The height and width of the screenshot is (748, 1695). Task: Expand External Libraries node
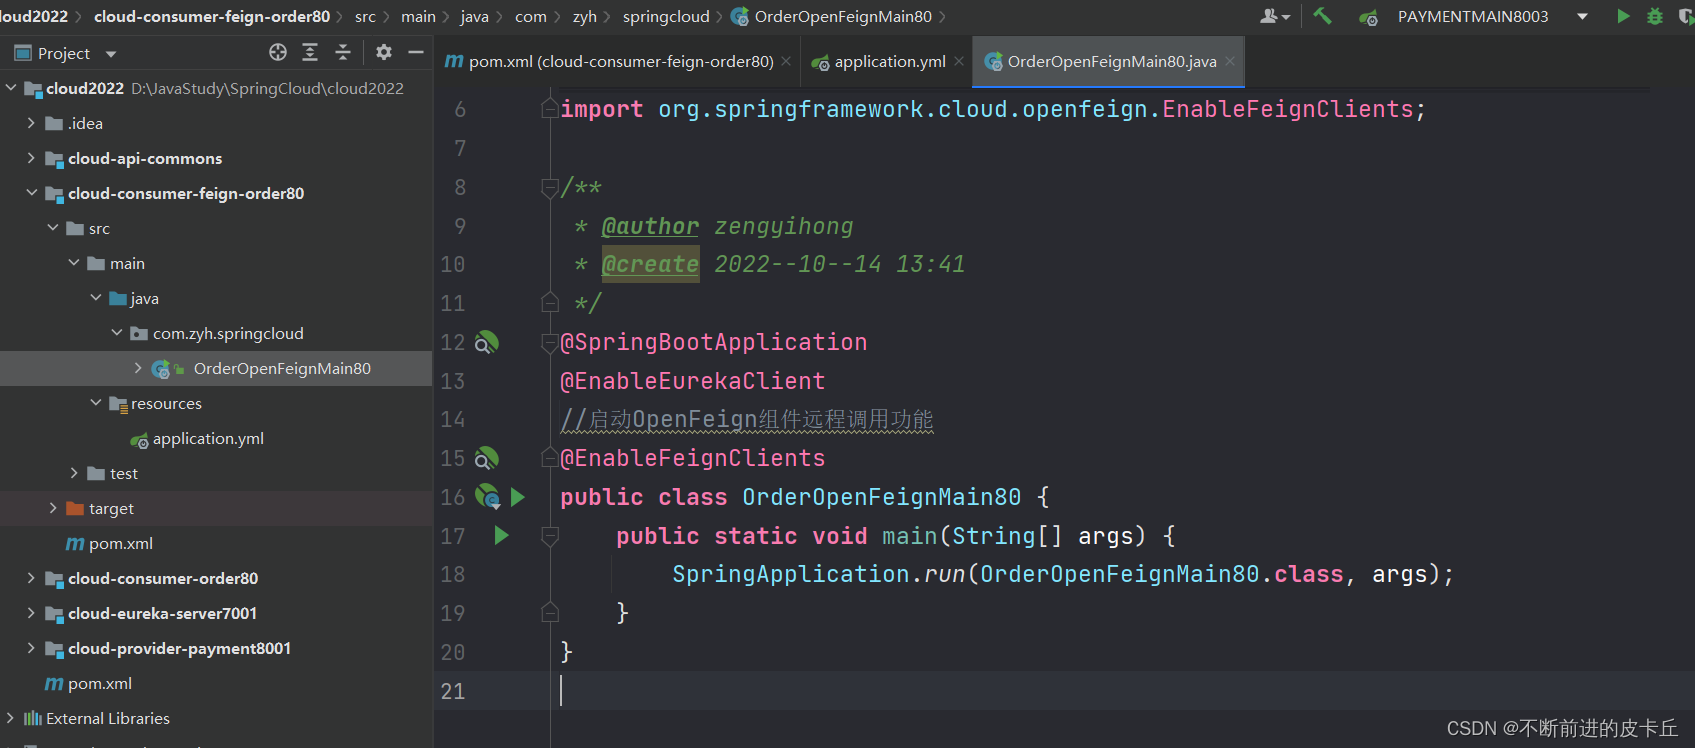tap(10, 718)
